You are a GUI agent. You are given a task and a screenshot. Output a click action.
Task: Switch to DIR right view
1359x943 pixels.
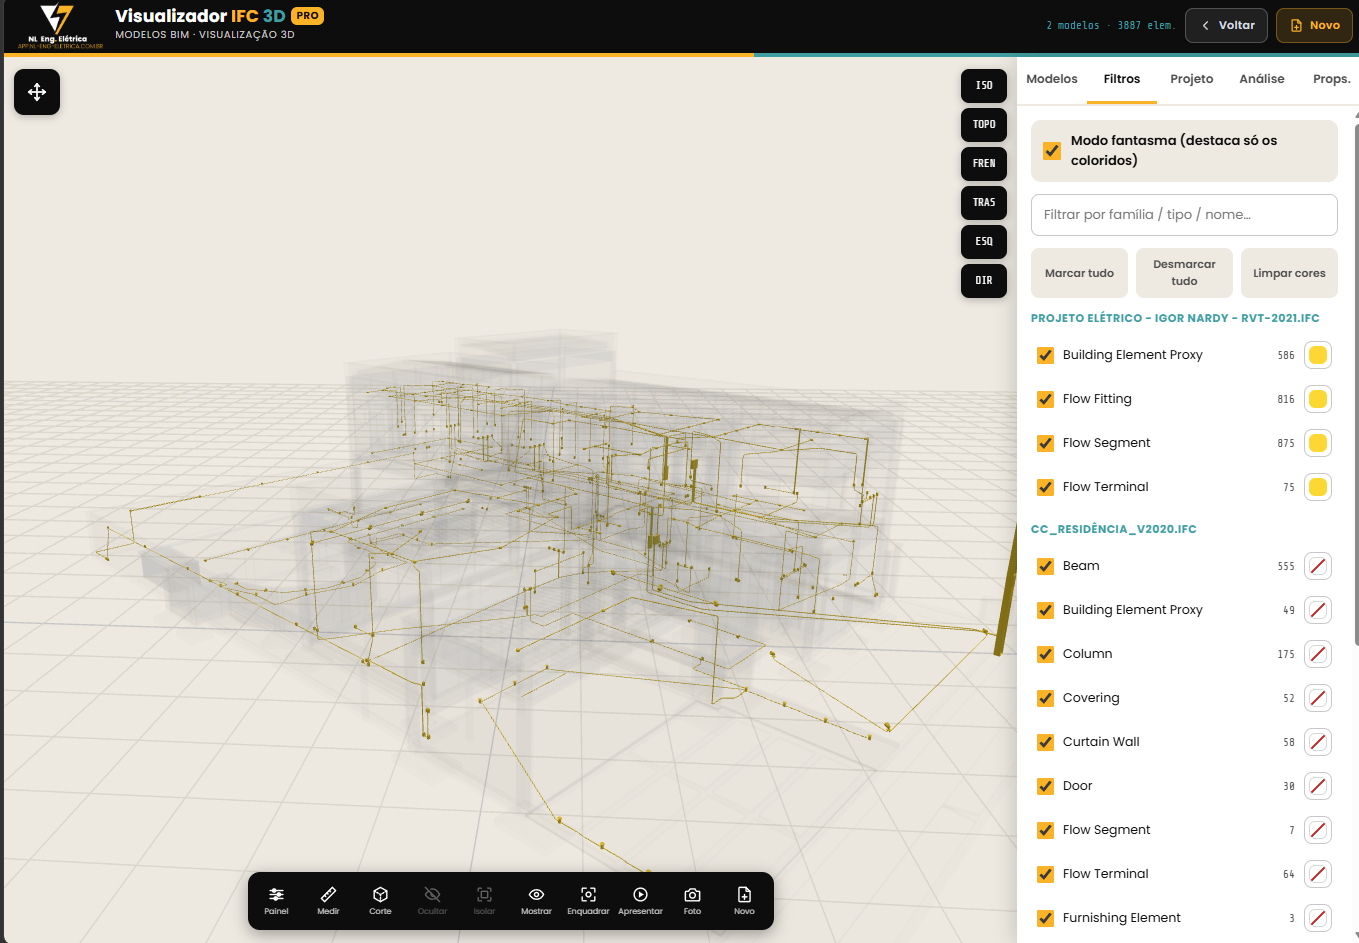pyautogui.click(x=984, y=280)
